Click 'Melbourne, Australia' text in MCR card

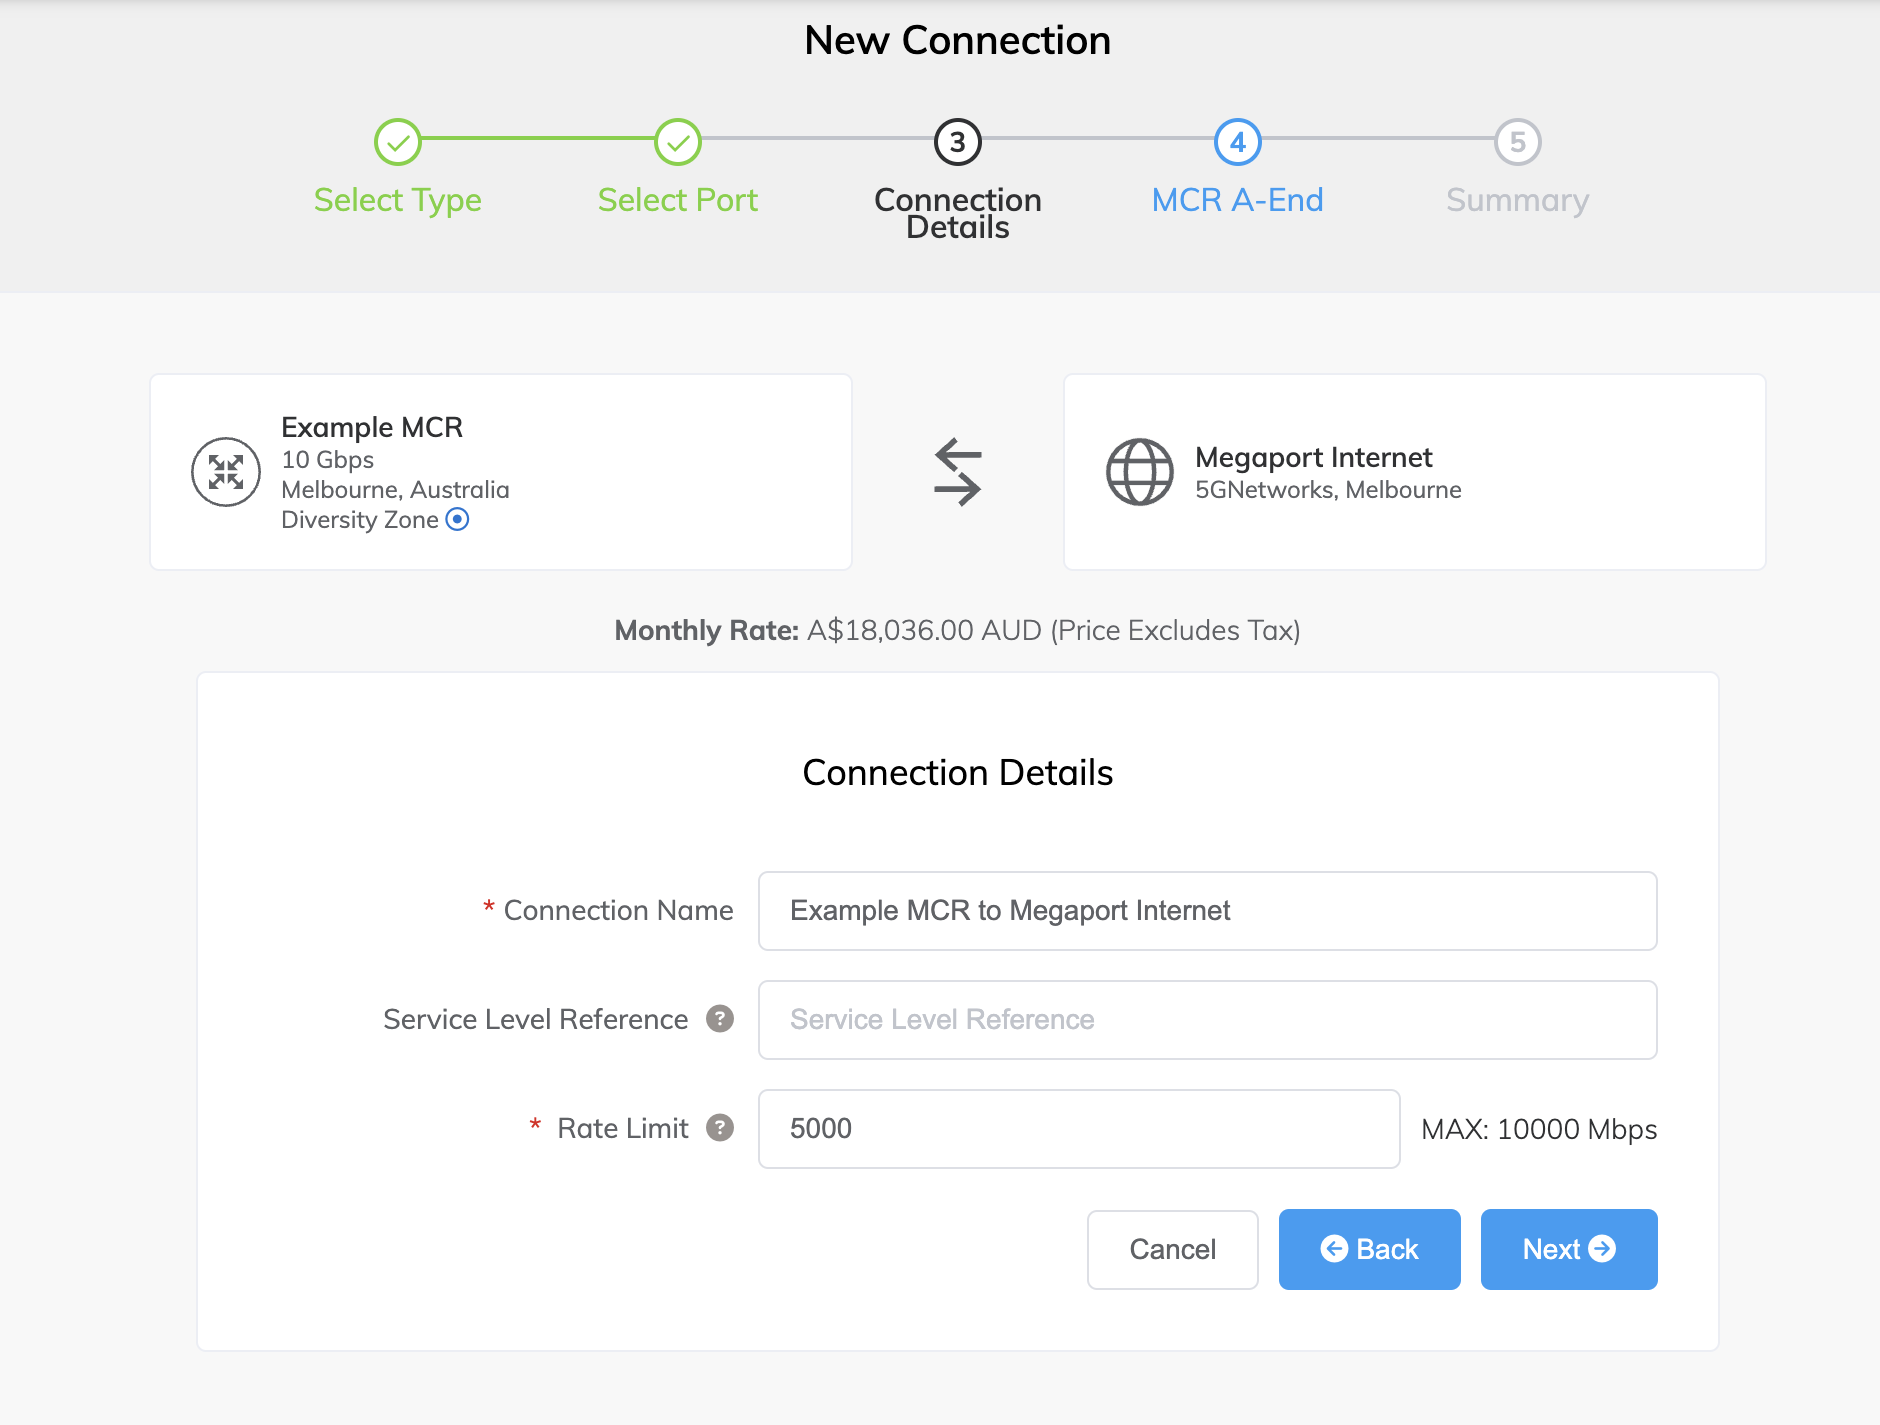click(395, 490)
